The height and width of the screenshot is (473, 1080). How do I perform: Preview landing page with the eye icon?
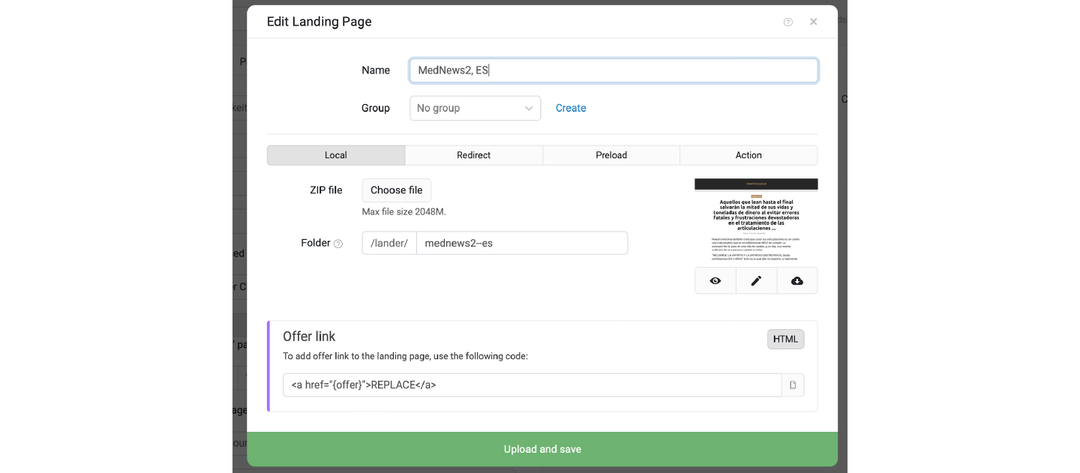tap(715, 281)
